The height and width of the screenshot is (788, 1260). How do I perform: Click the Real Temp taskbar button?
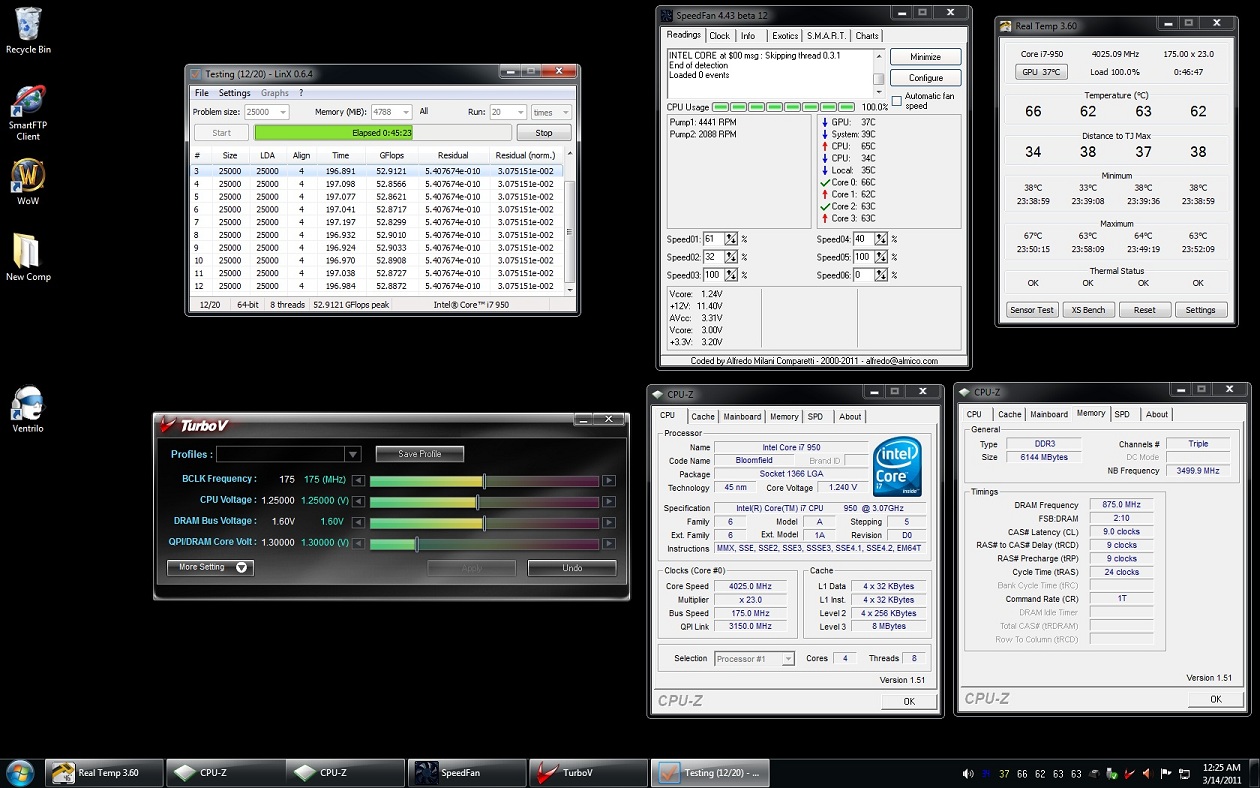coord(103,773)
